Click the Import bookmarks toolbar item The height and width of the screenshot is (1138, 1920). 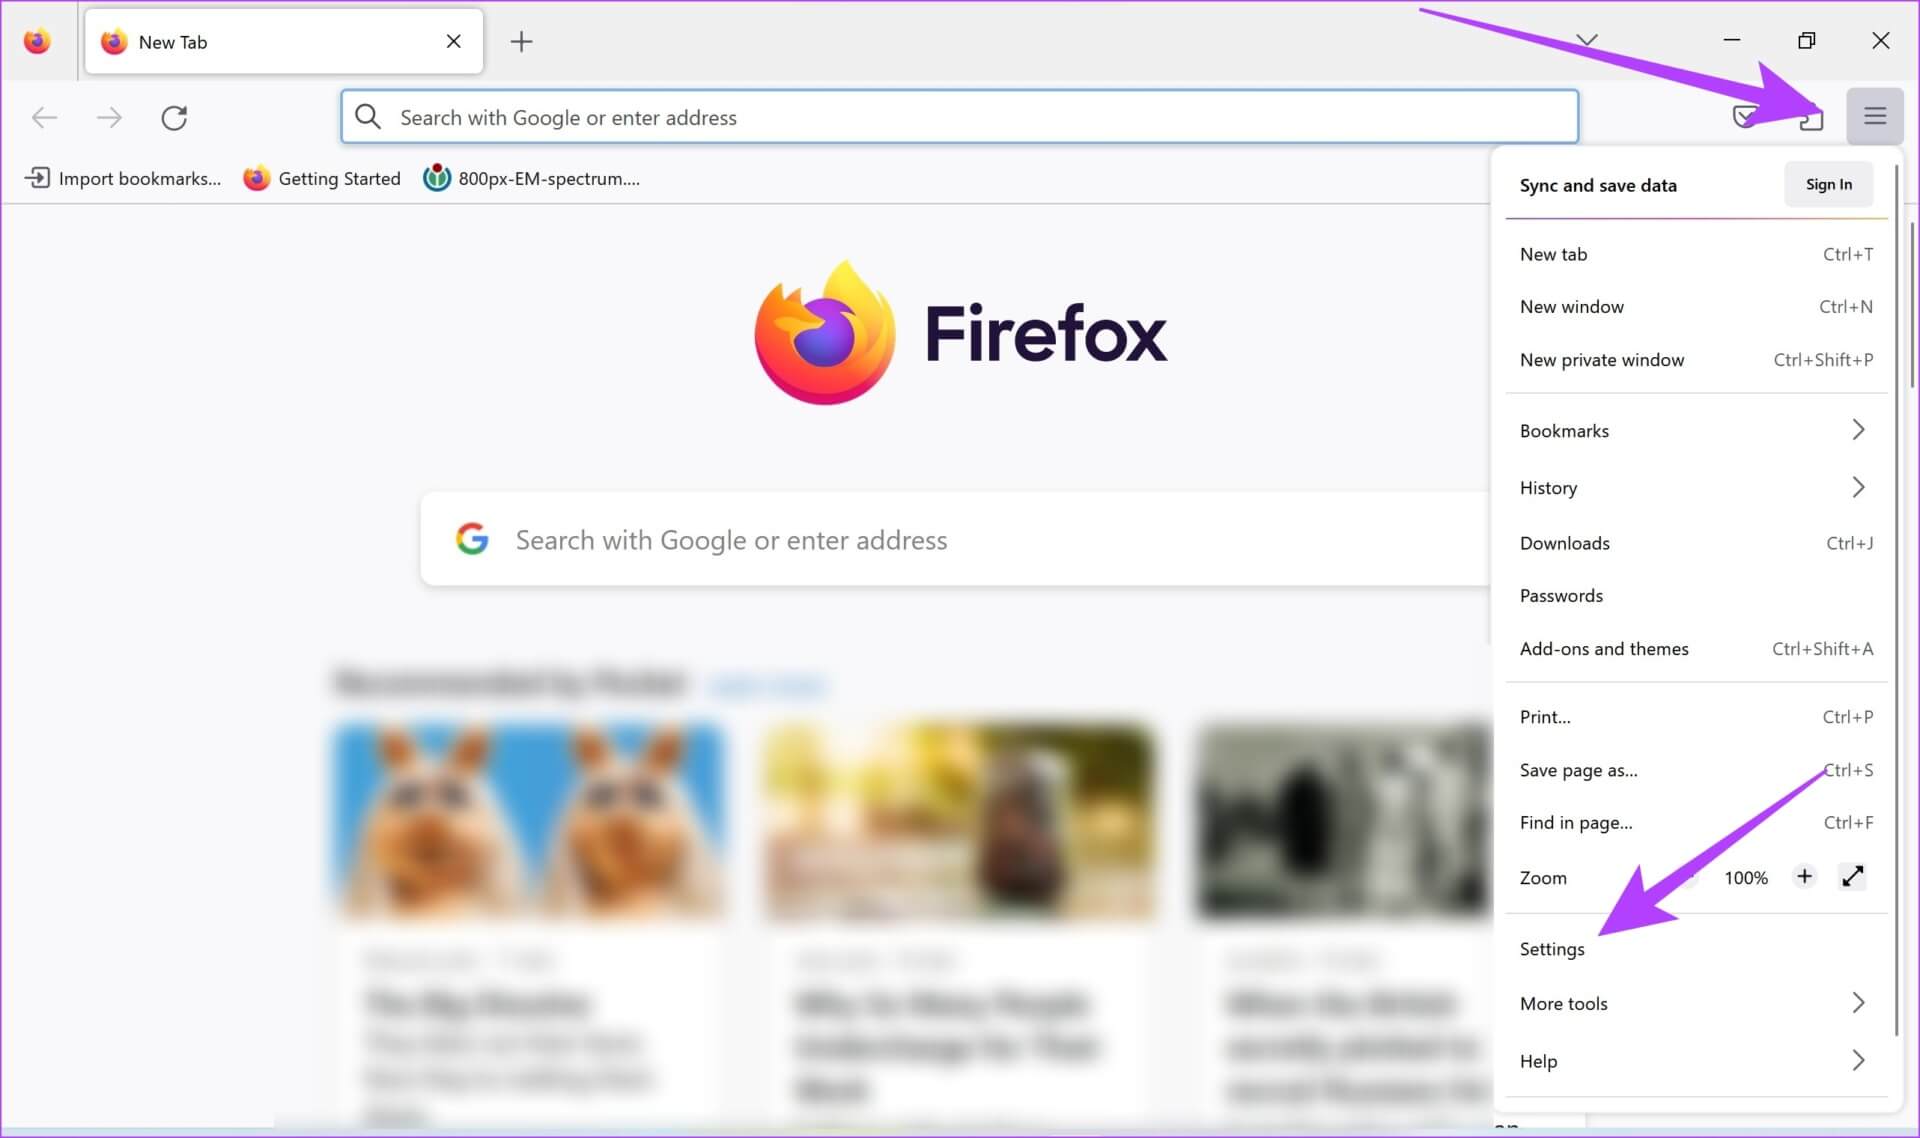[x=123, y=178]
